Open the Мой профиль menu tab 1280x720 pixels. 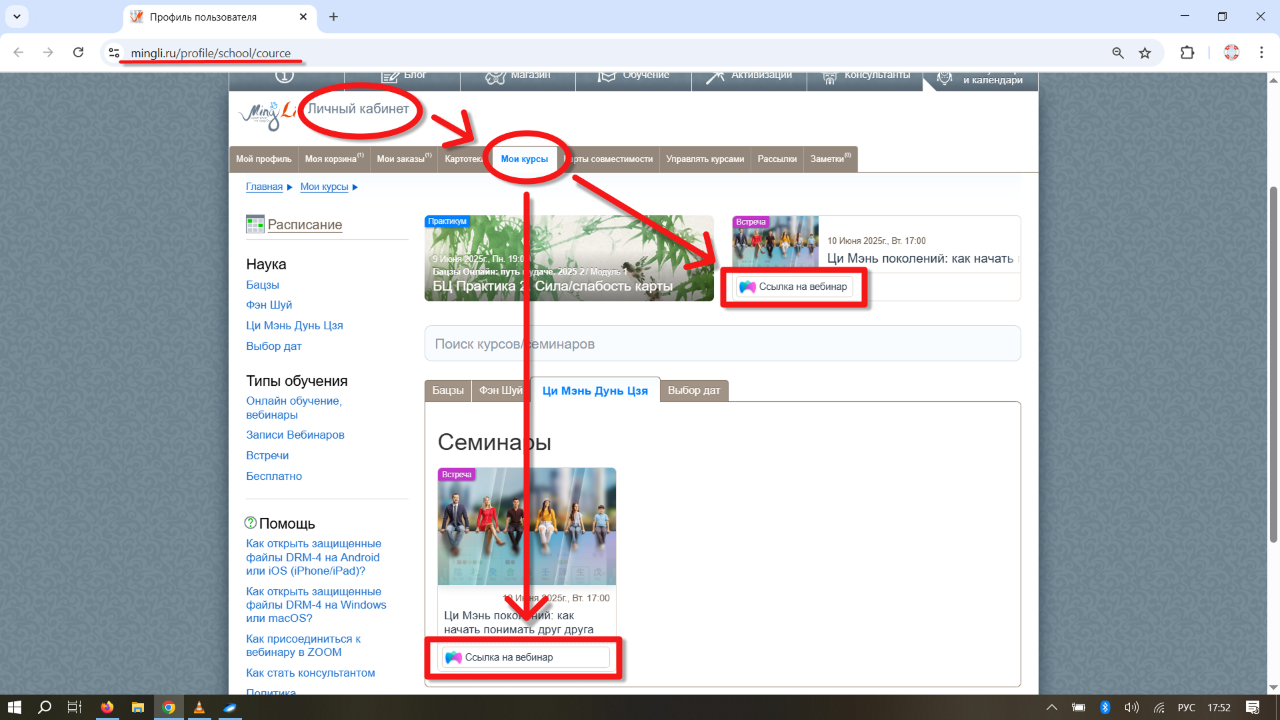coord(263,159)
